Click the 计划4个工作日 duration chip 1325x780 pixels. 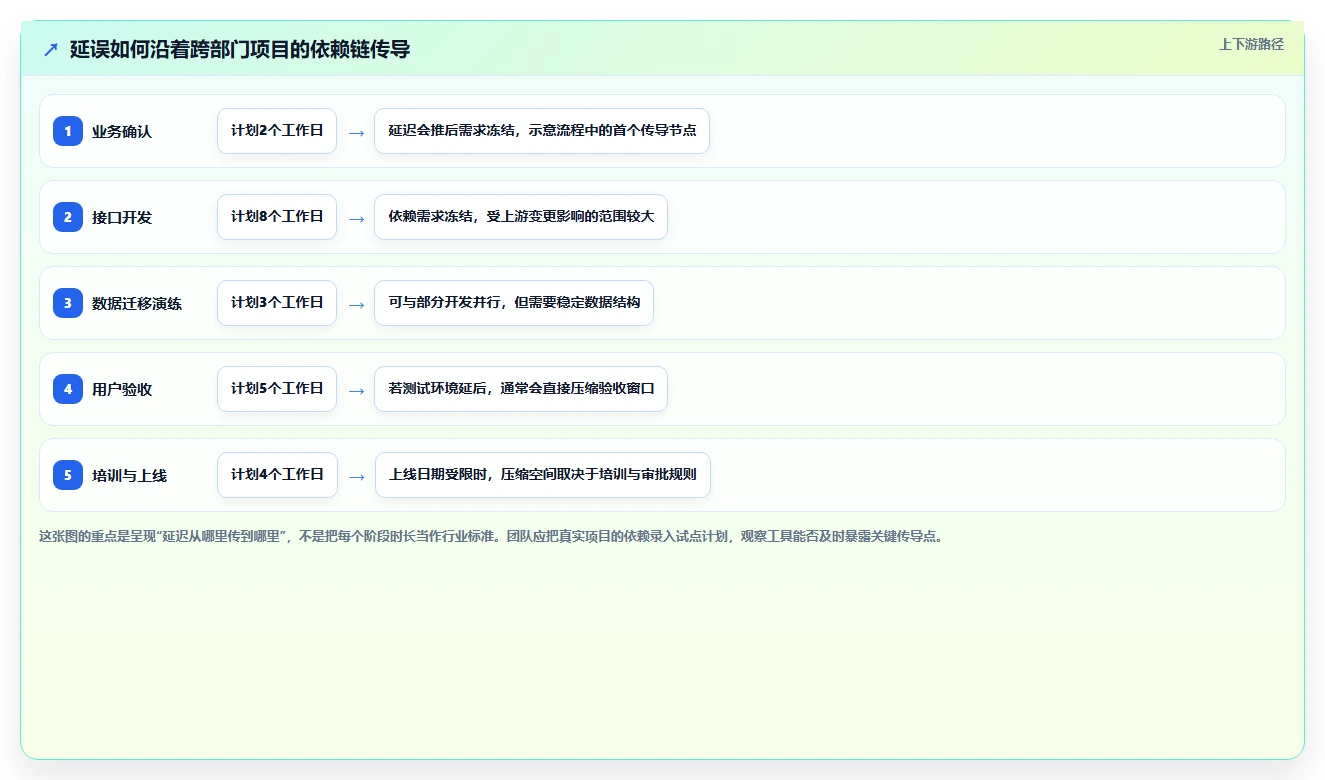pyautogui.click(x=277, y=475)
